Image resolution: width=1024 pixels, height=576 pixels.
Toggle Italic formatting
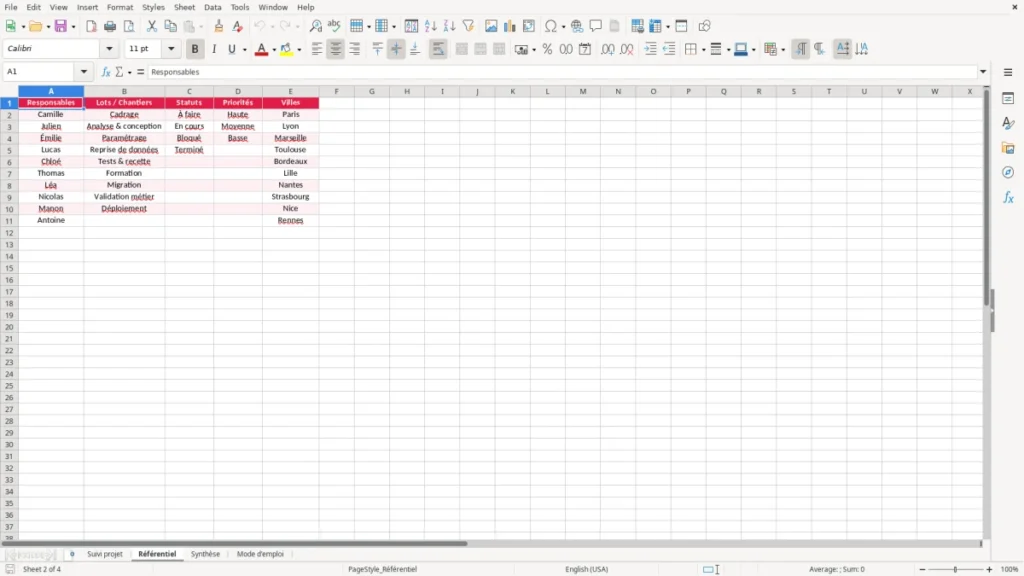(x=214, y=49)
